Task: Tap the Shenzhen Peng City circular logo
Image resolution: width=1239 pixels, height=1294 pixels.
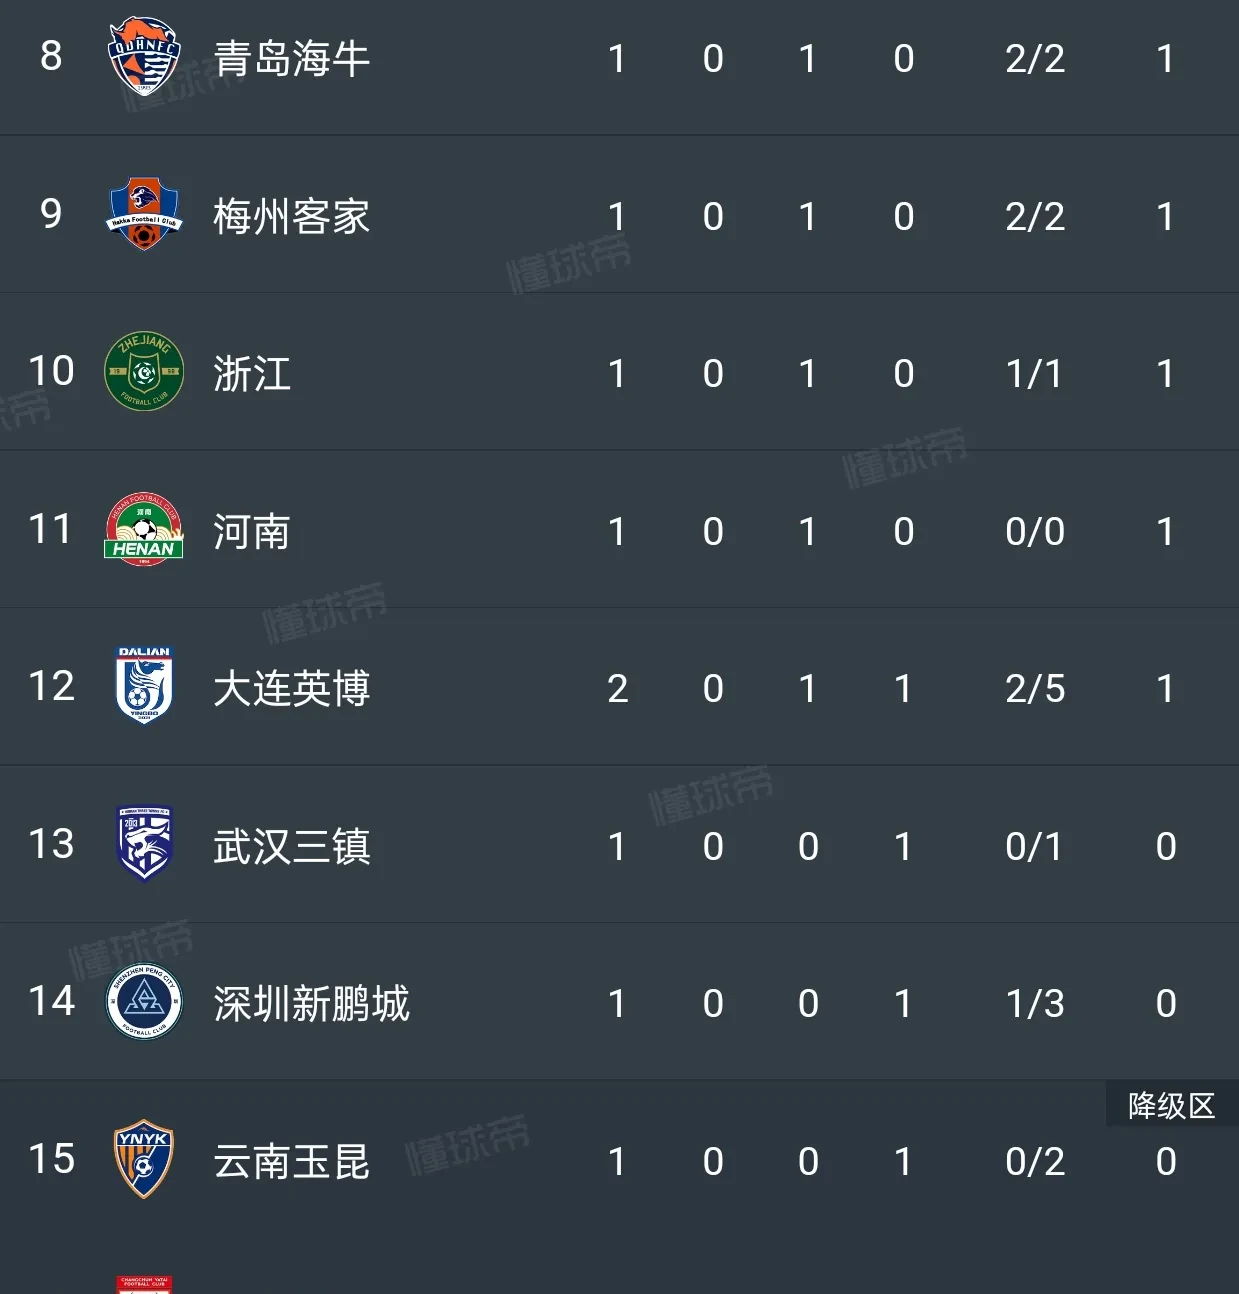Action: click(x=144, y=1002)
